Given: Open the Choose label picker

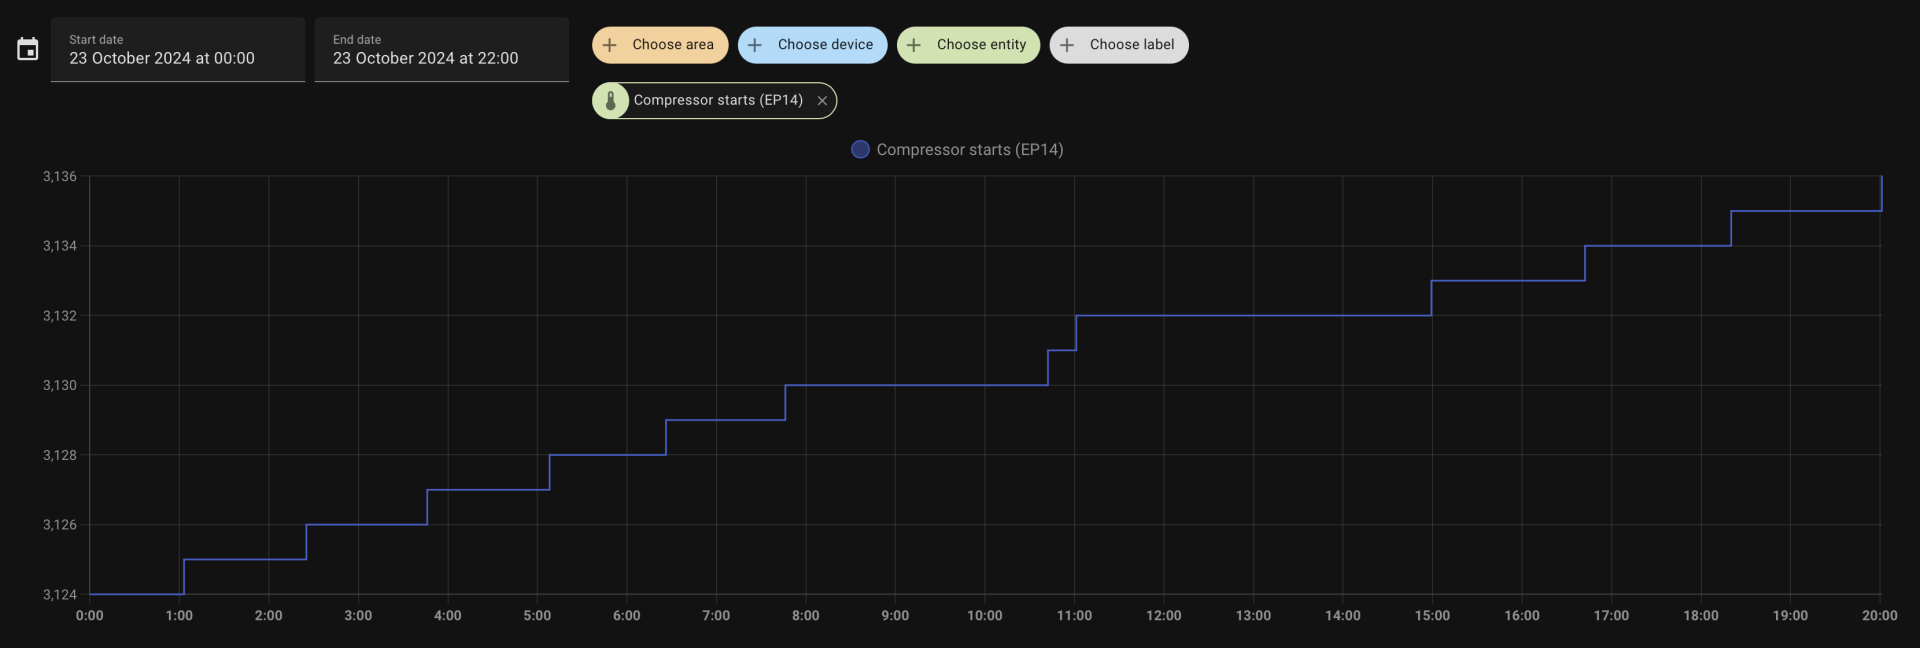Looking at the screenshot, I should (1131, 45).
